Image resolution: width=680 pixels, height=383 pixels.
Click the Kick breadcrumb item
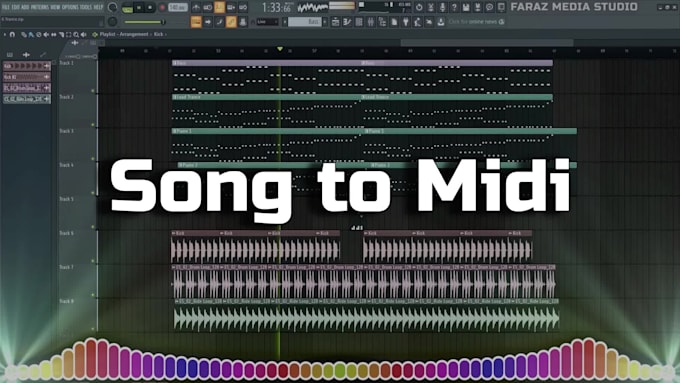(x=158, y=34)
